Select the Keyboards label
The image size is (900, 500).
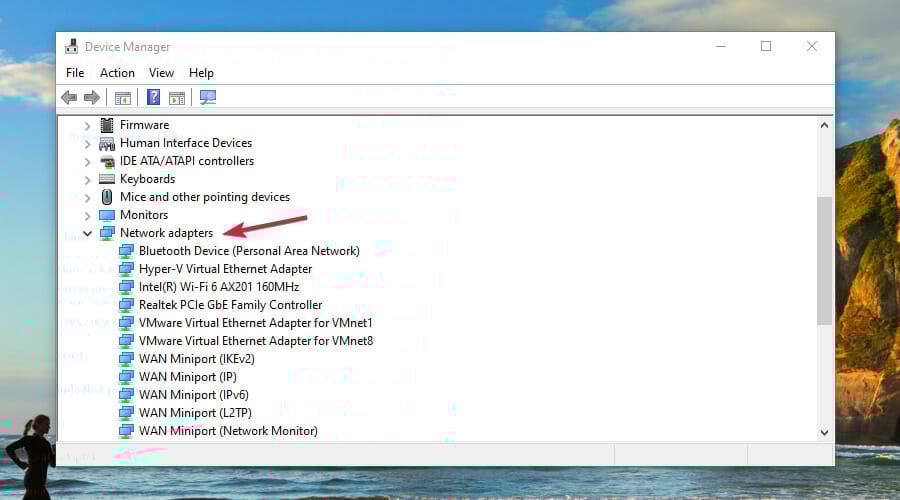pyautogui.click(x=147, y=179)
